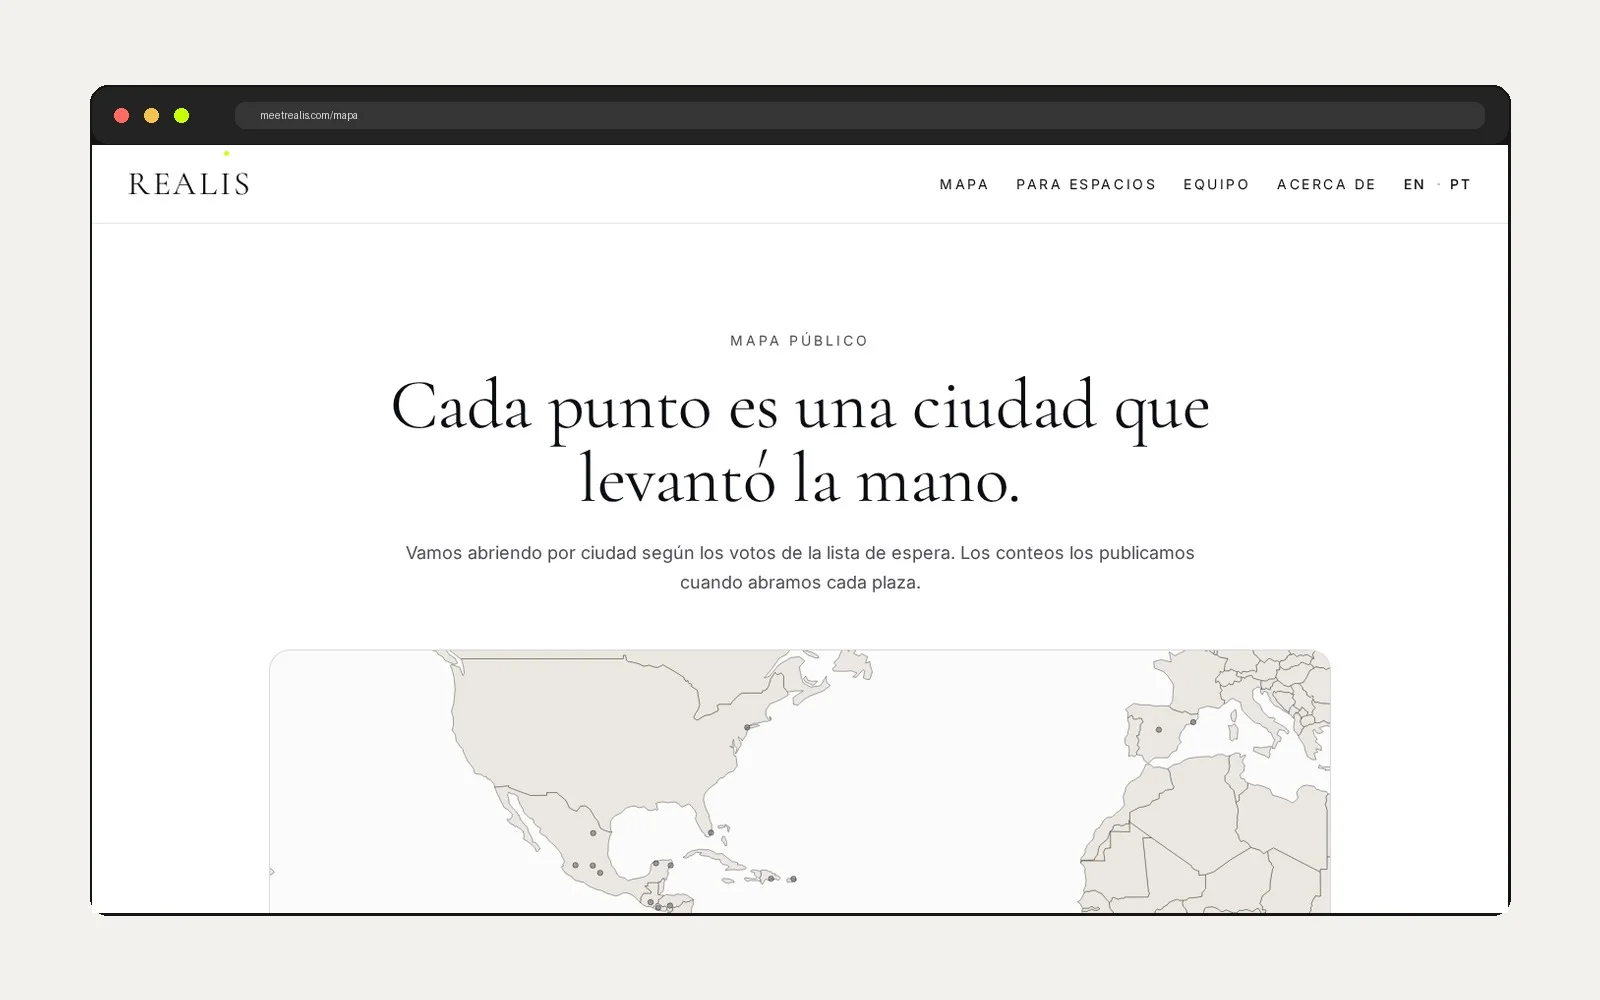Viewport: 1600px width, 1000px height.
Task: Open the EQUIPO navigation link
Action: coord(1216,184)
